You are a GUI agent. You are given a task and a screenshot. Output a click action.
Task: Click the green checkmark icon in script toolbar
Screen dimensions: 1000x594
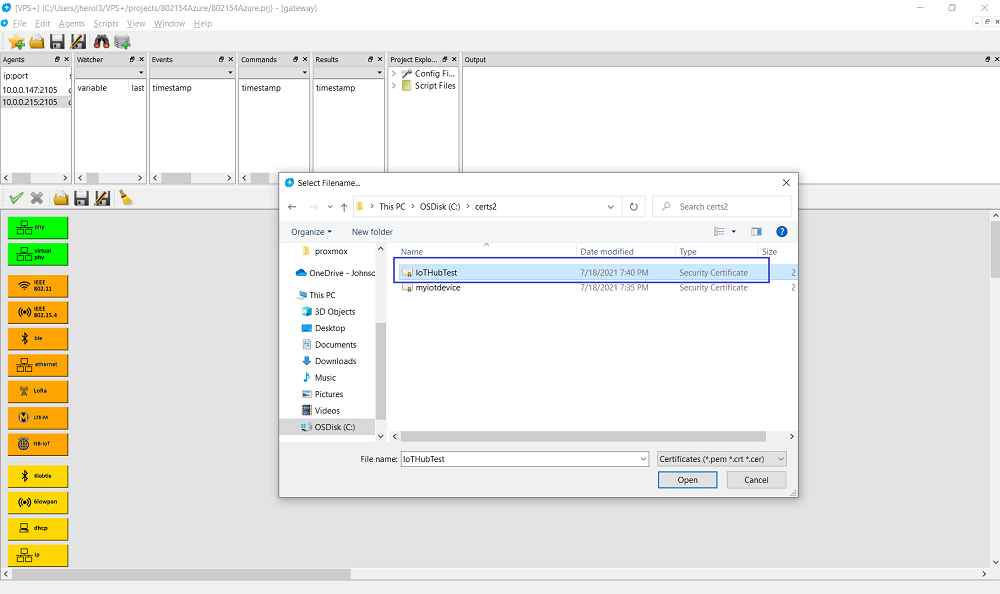16,198
